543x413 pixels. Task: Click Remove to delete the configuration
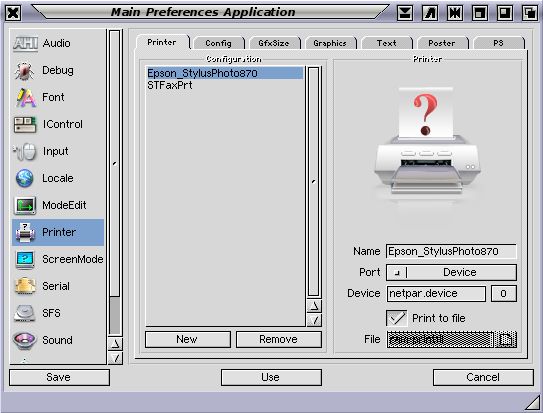[279, 339]
